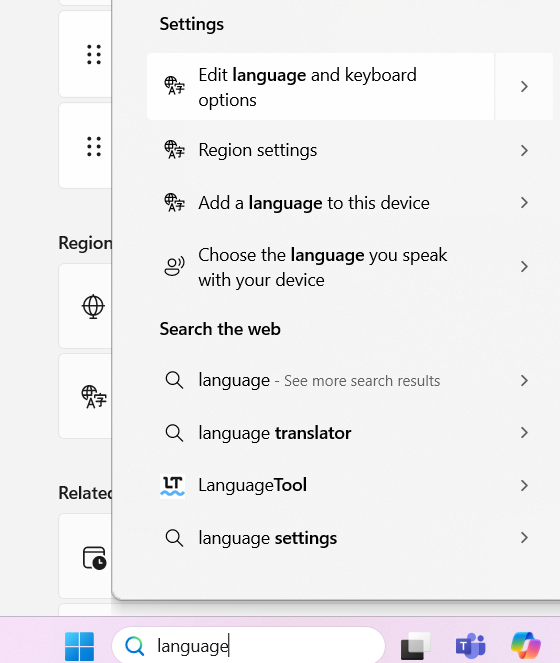The width and height of the screenshot is (560, 663).
Task: Expand chevron beside language settings suggestion
Action: (x=524, y=538)
